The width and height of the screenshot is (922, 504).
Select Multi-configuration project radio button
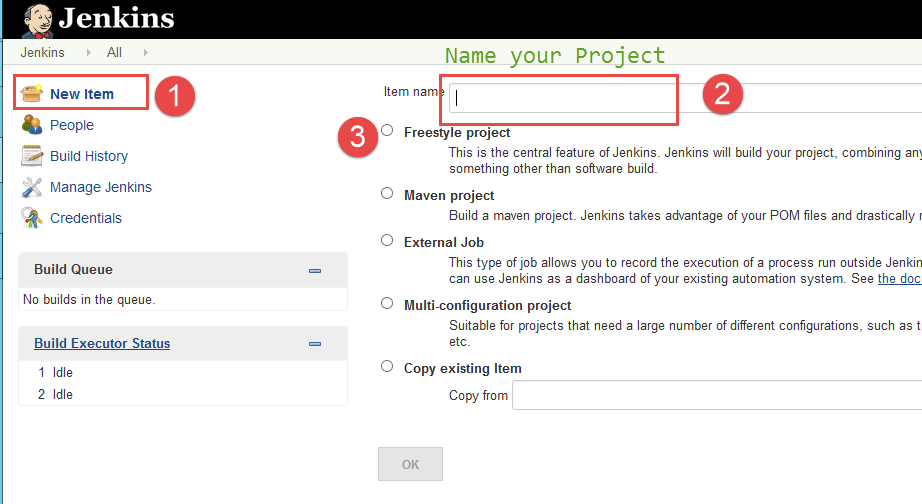click(387, 304)
